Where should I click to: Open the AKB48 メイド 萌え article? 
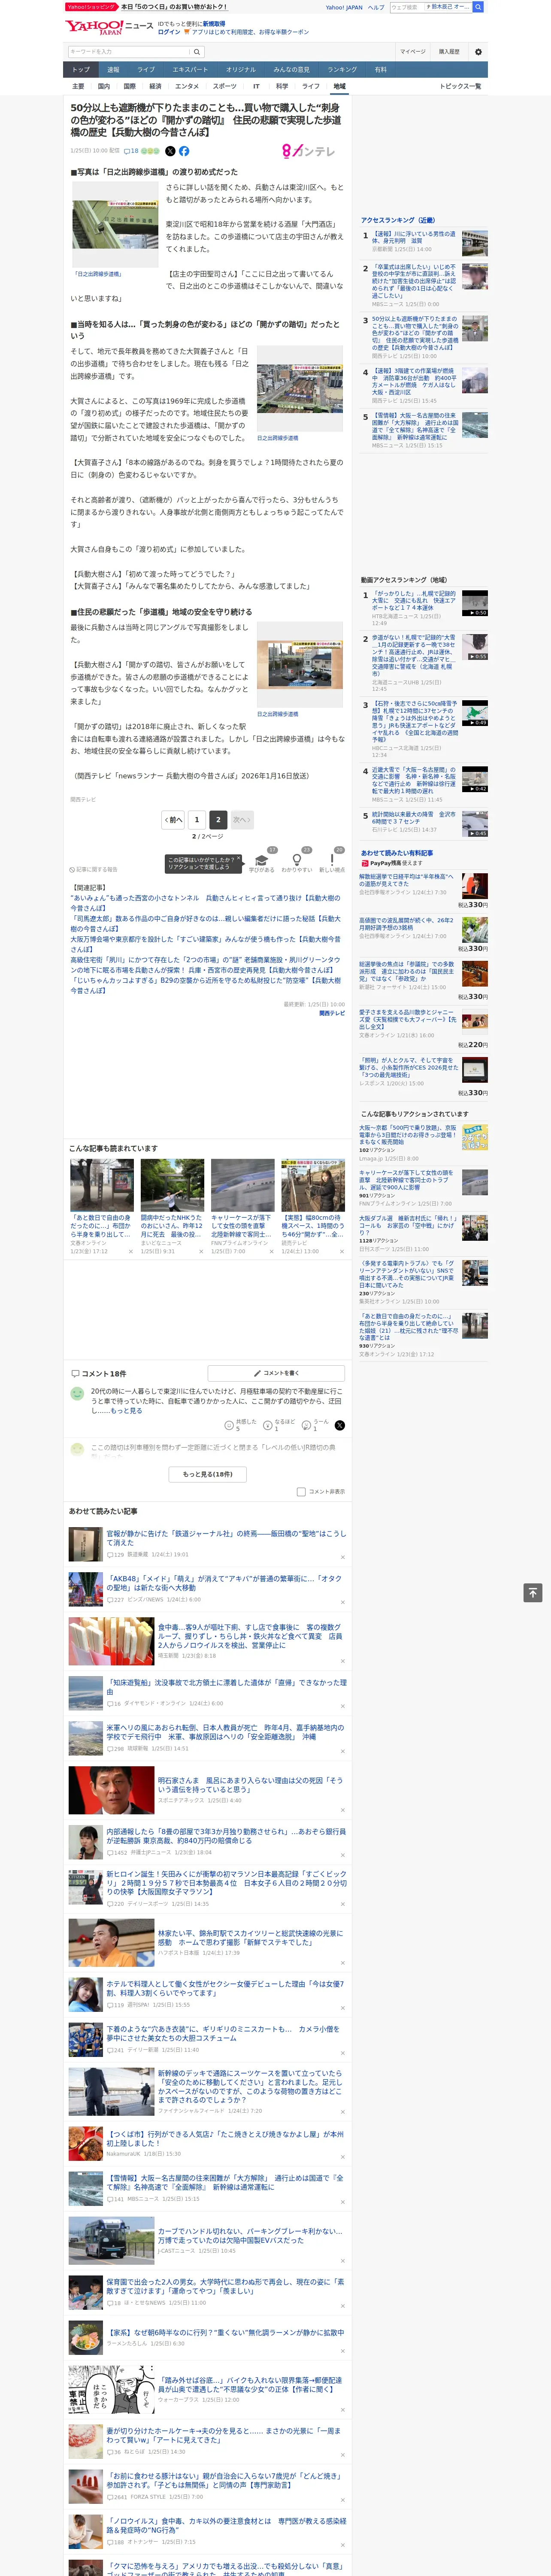click(x=225, y=1584)
